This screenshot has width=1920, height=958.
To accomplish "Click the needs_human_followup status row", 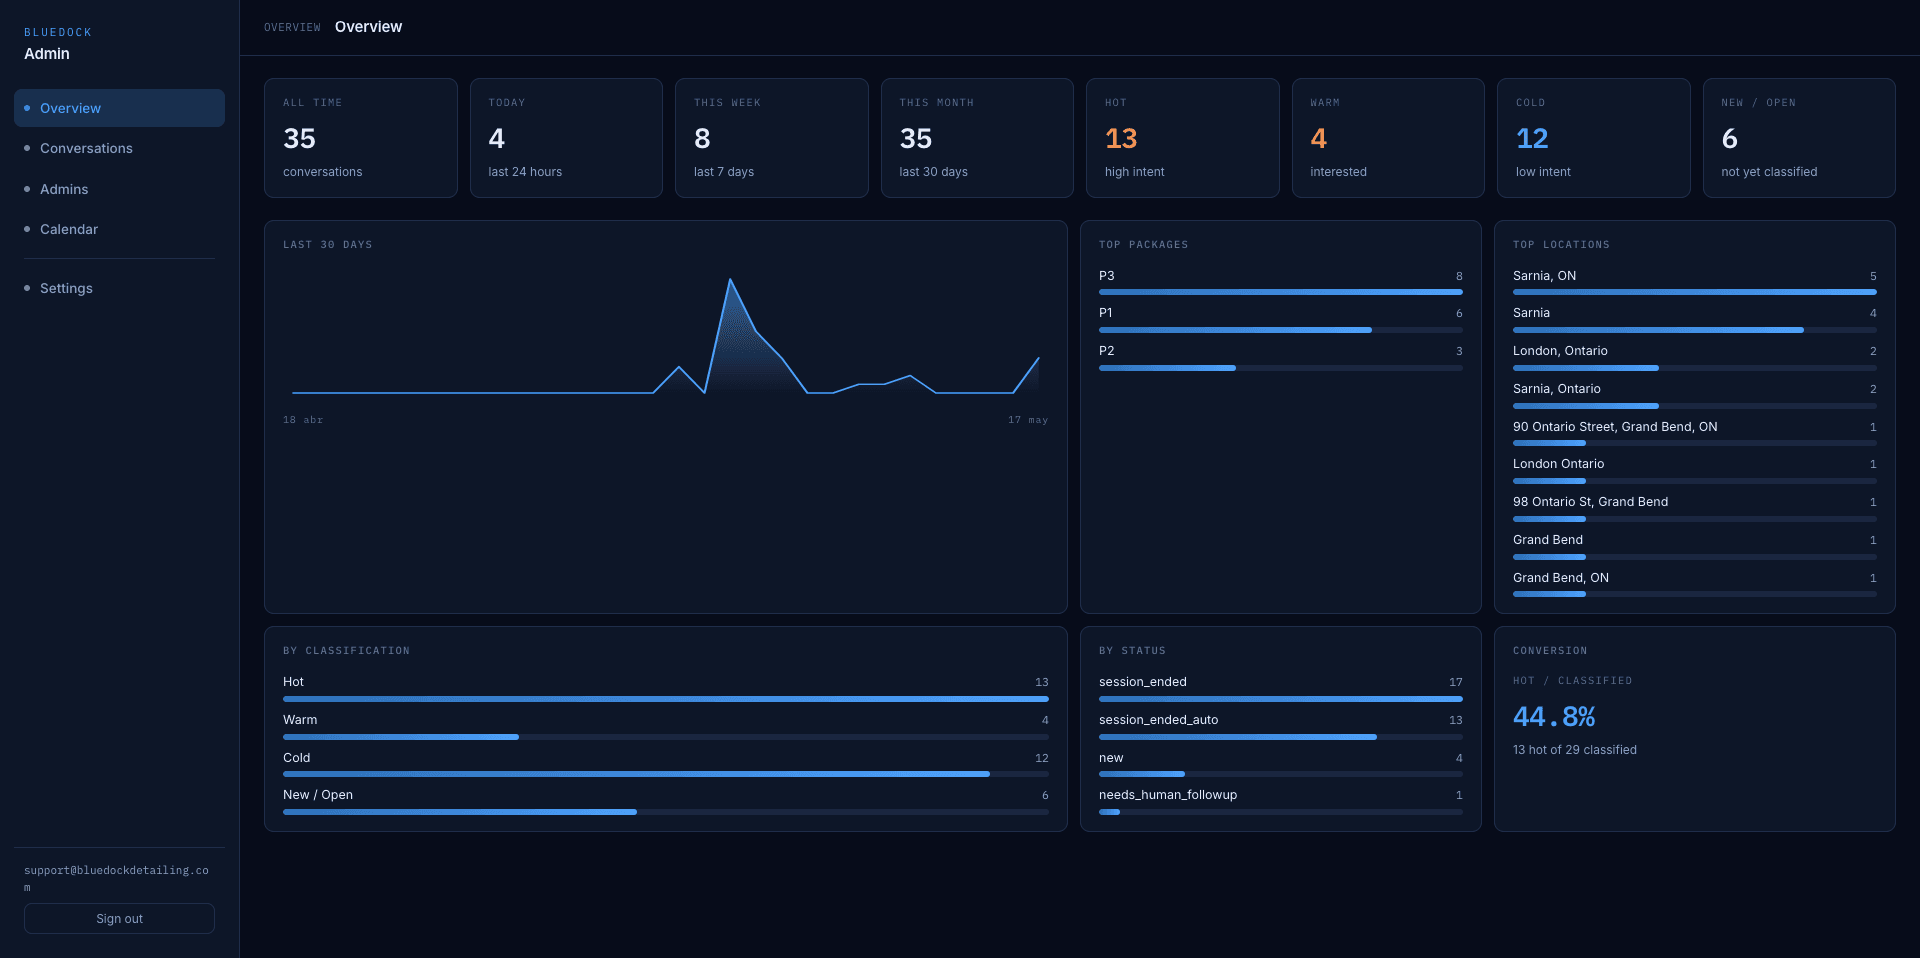I will tap(1281, 803).
